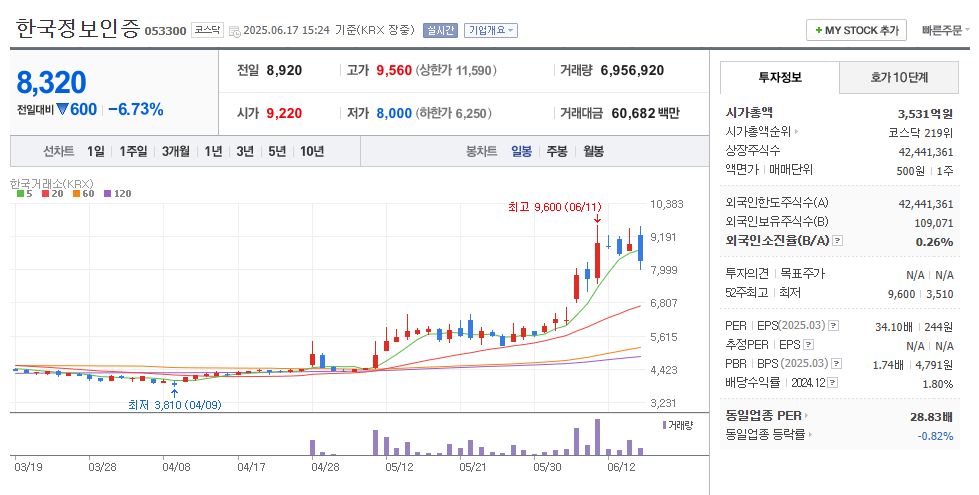Click the 목표주가 label
The image size is (979, 495).
pyautogui.click(x=802, y=273)
